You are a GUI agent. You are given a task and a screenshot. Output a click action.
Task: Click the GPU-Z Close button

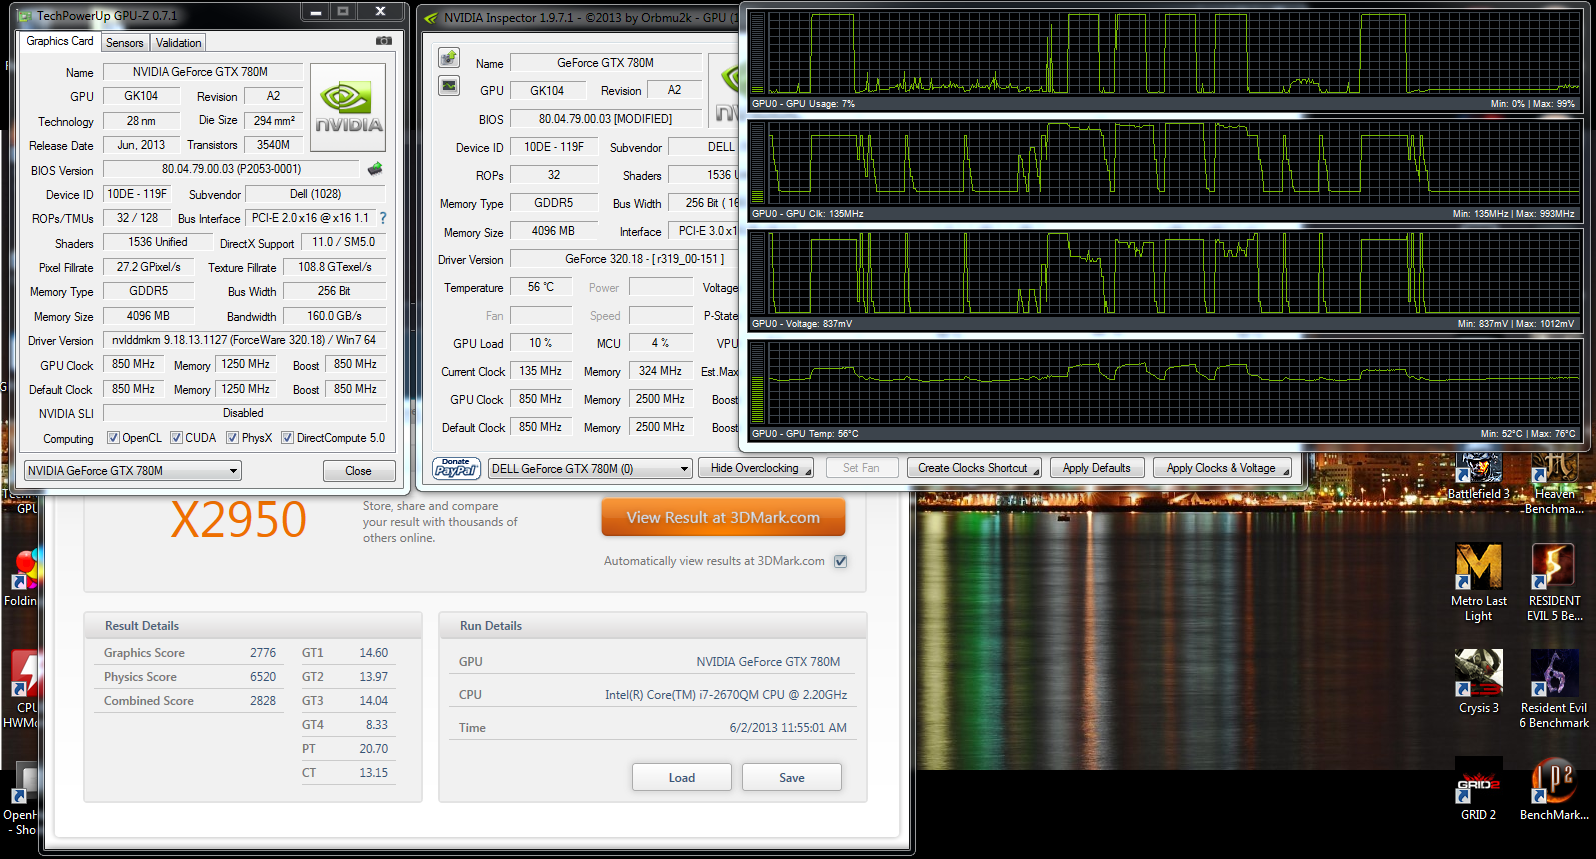358,471
